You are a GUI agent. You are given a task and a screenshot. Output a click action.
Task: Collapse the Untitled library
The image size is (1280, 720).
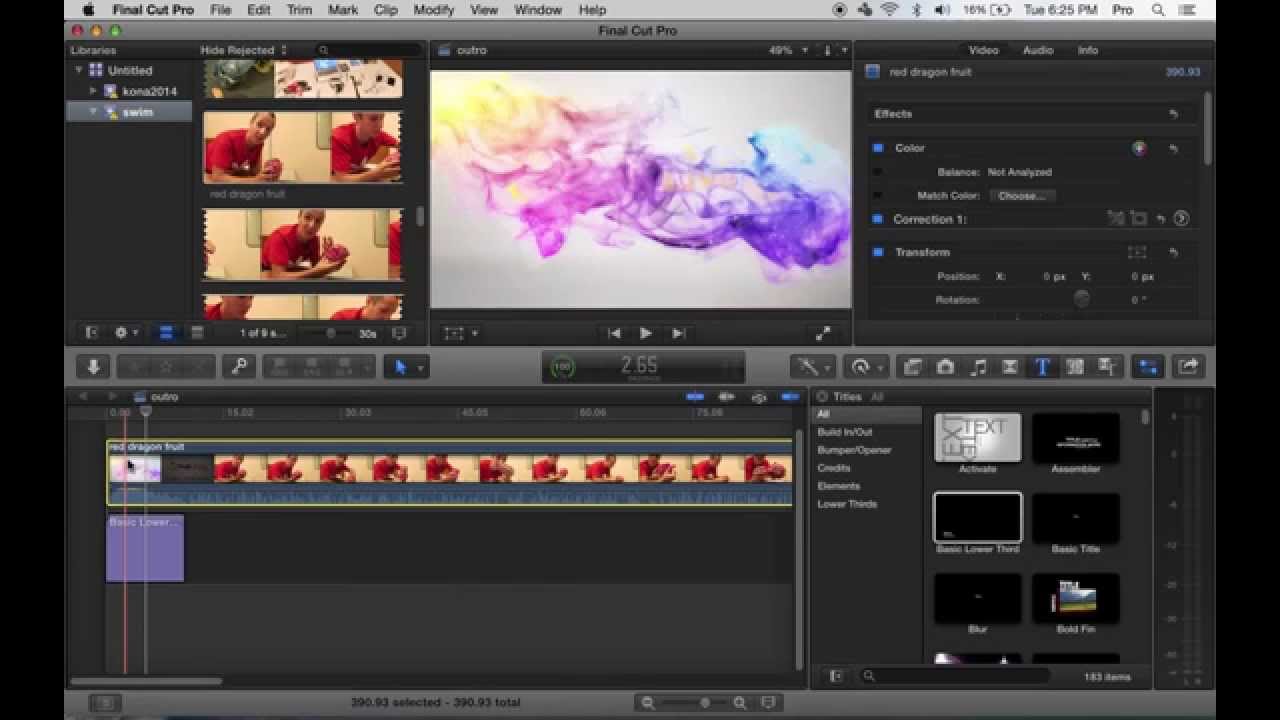tap(79, 70)
